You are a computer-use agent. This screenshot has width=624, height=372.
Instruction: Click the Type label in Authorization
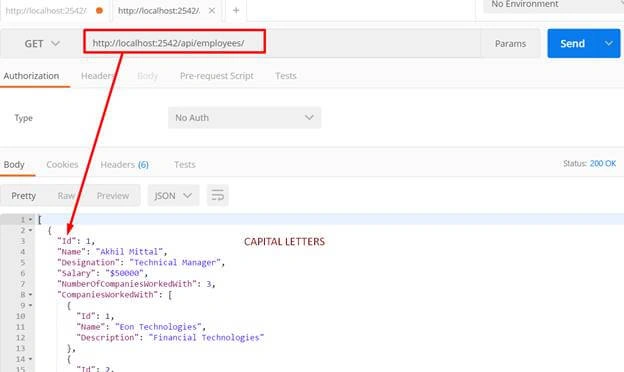[x=23, y=118]
